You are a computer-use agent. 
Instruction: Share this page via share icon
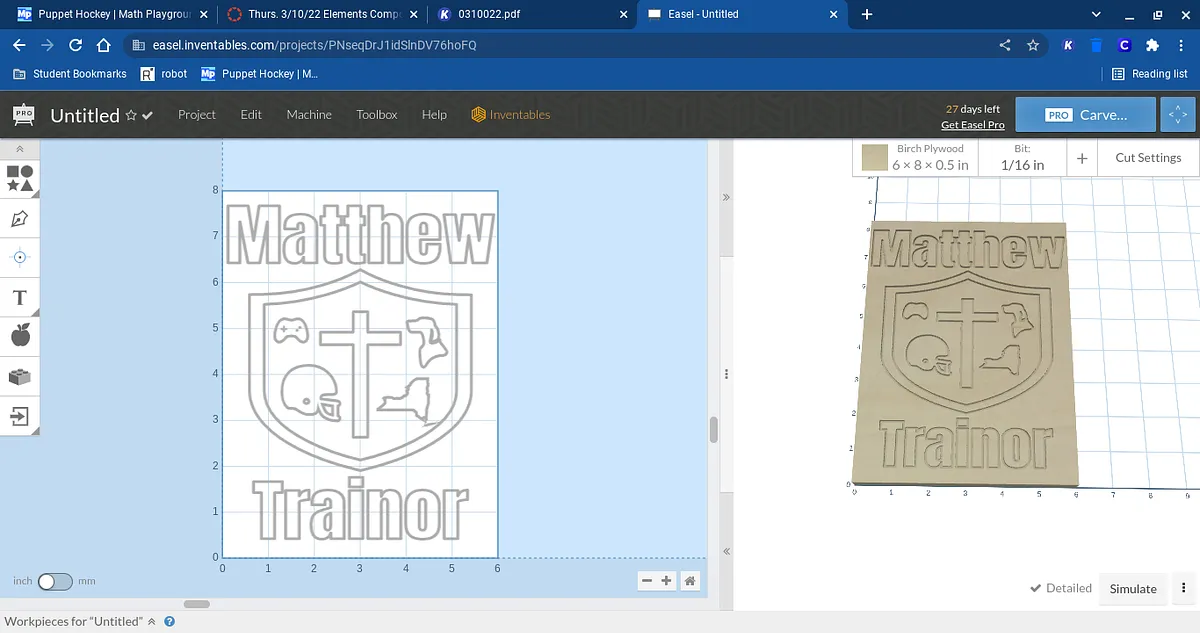click(x=1005, y=45)
